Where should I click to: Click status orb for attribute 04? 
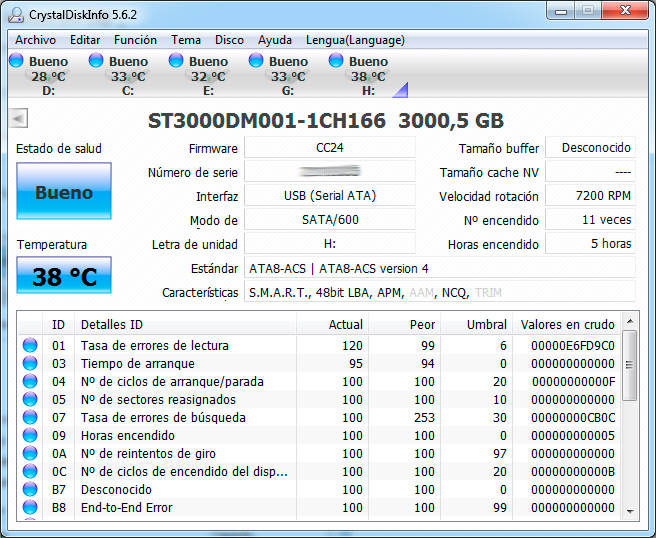coord(30,382)
